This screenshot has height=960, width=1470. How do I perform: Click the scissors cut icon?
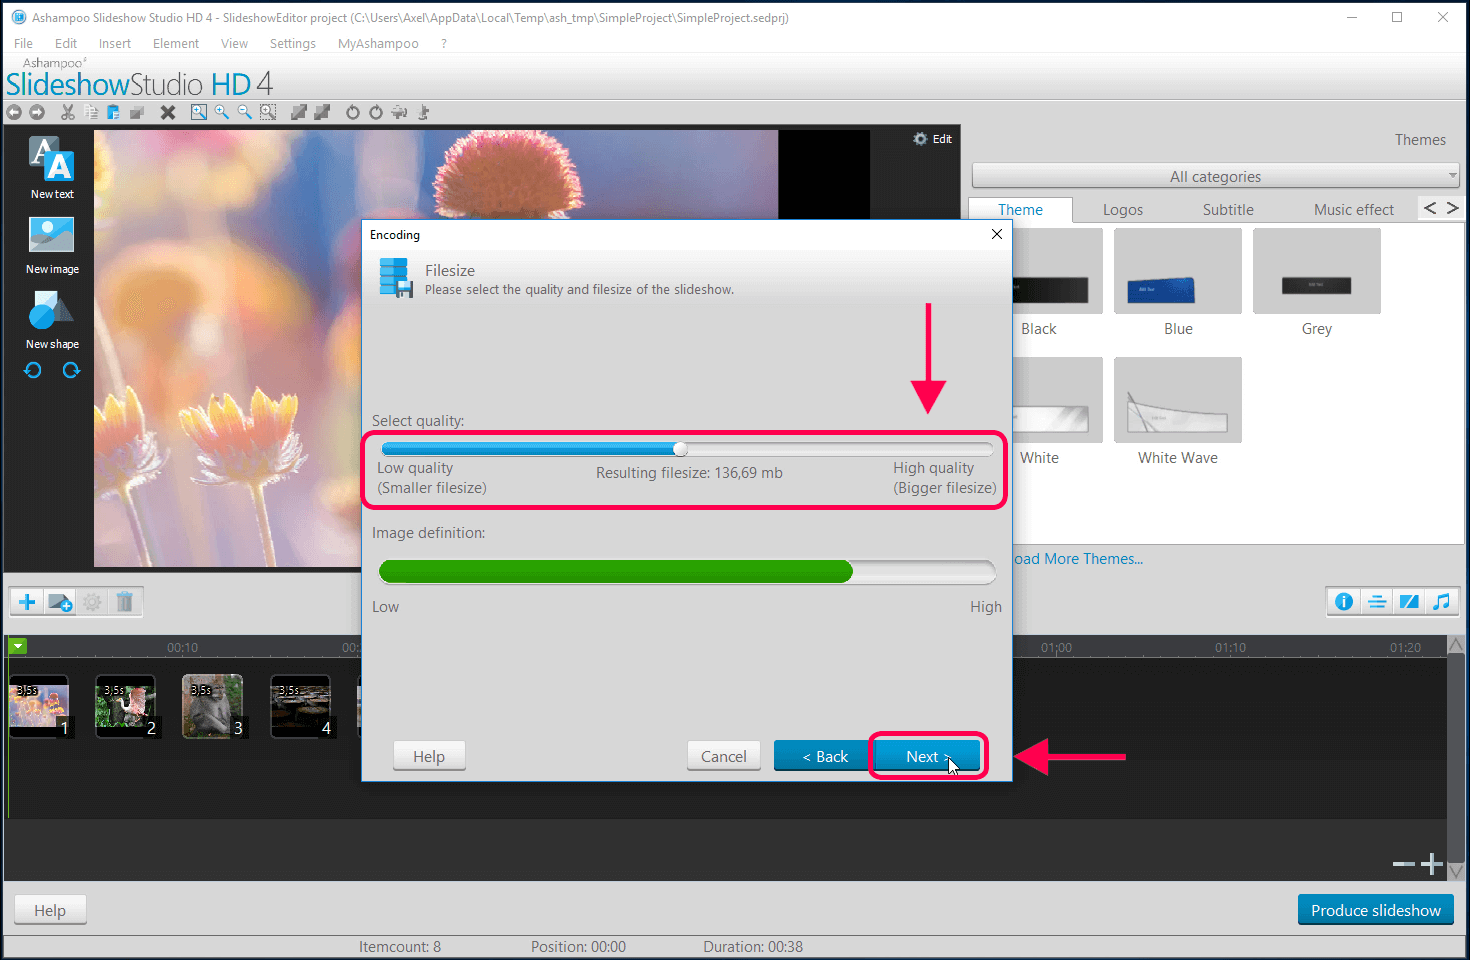click(68, 112)
